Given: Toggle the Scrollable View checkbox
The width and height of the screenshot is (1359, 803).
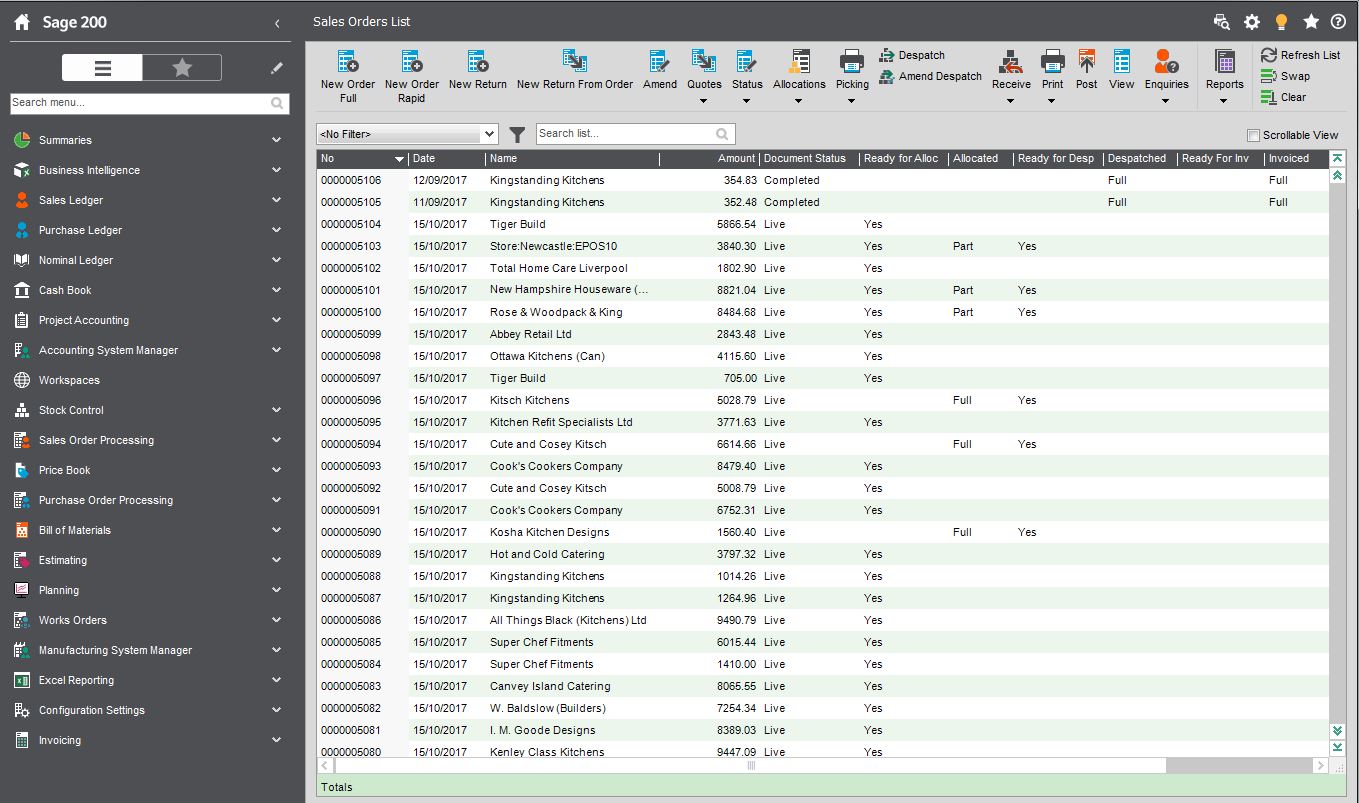Looking at the screenshot, I should coord(1253,135).
